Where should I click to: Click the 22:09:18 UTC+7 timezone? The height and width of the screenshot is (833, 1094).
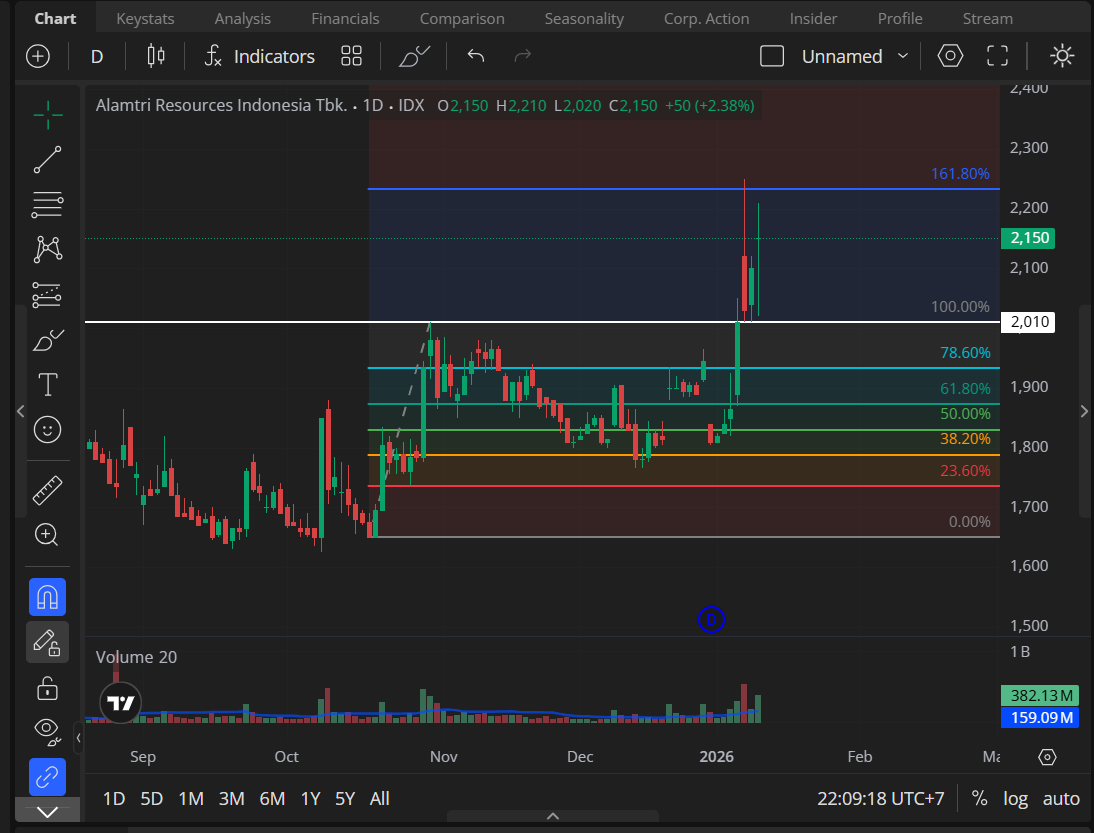coord(881,799)
